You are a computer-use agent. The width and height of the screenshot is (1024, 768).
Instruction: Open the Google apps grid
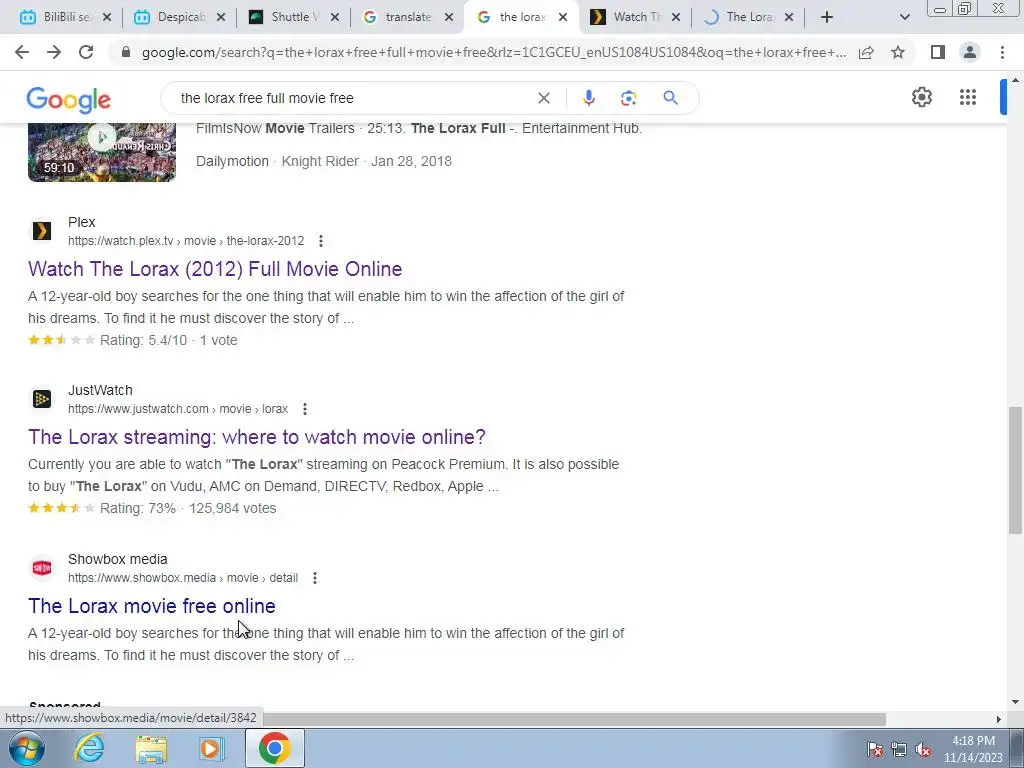[968, 97]
